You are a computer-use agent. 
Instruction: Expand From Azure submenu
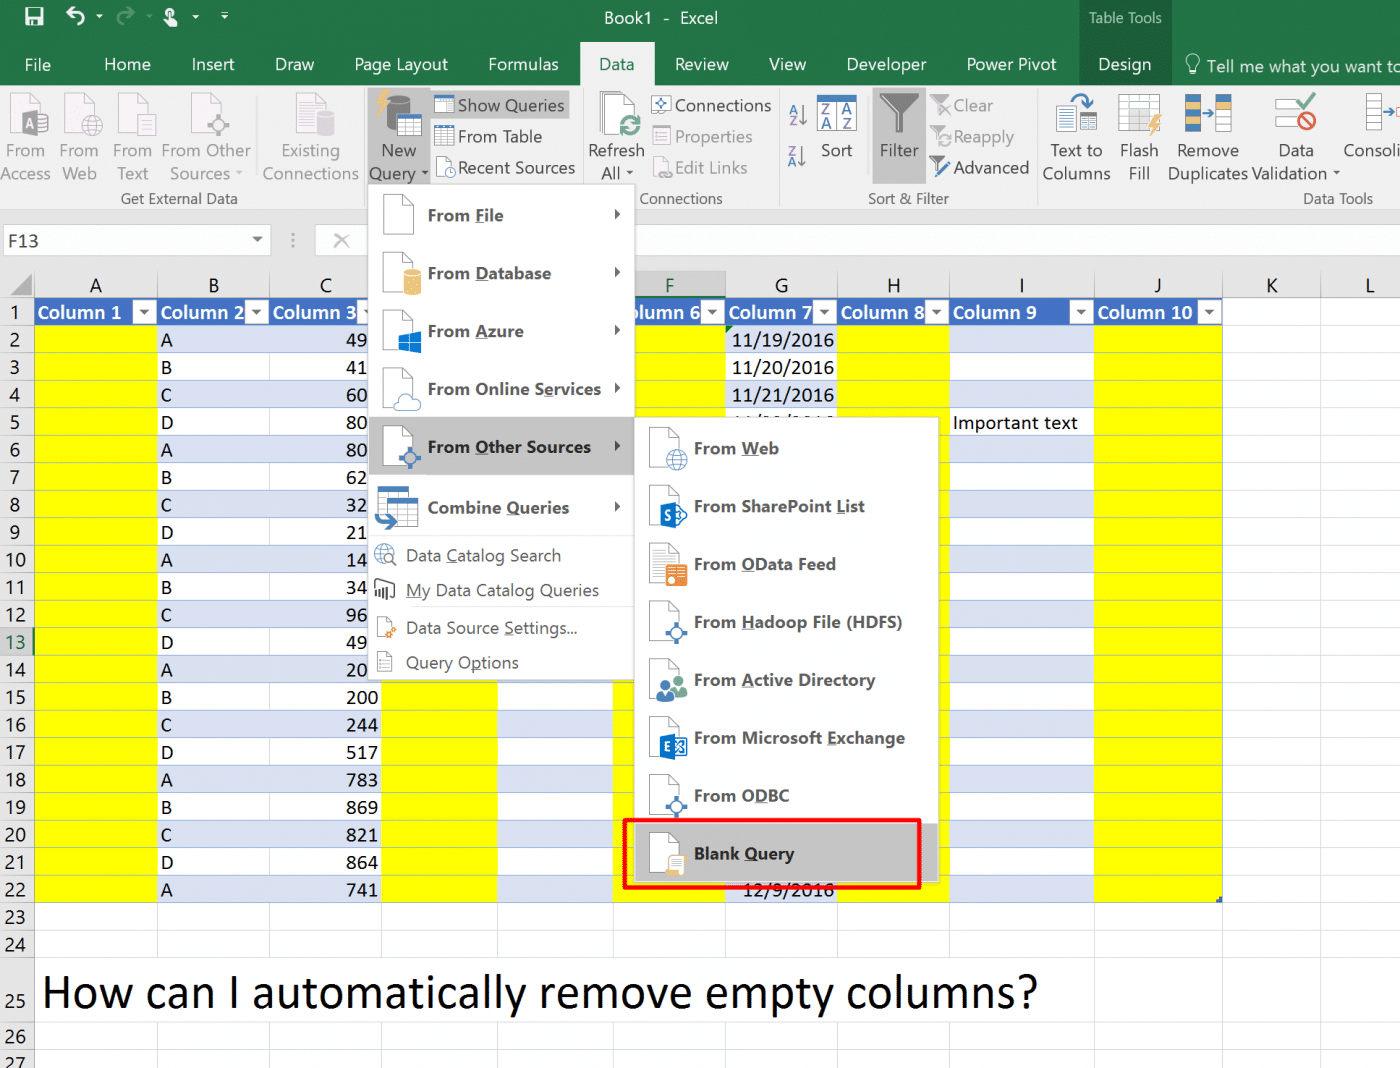coord(501,331)
